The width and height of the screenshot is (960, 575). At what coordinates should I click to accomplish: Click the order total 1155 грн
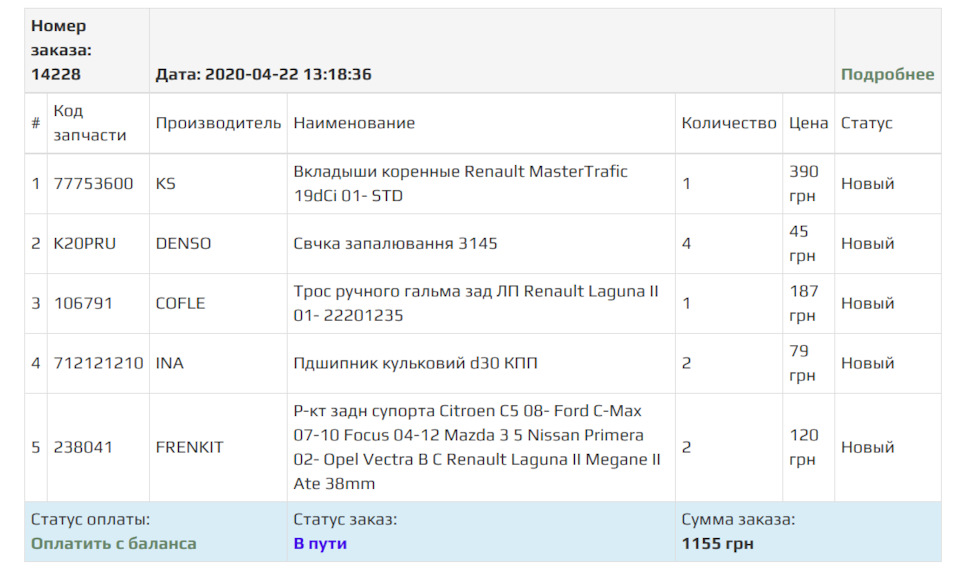pyautogui.click(x=718, y=544)
